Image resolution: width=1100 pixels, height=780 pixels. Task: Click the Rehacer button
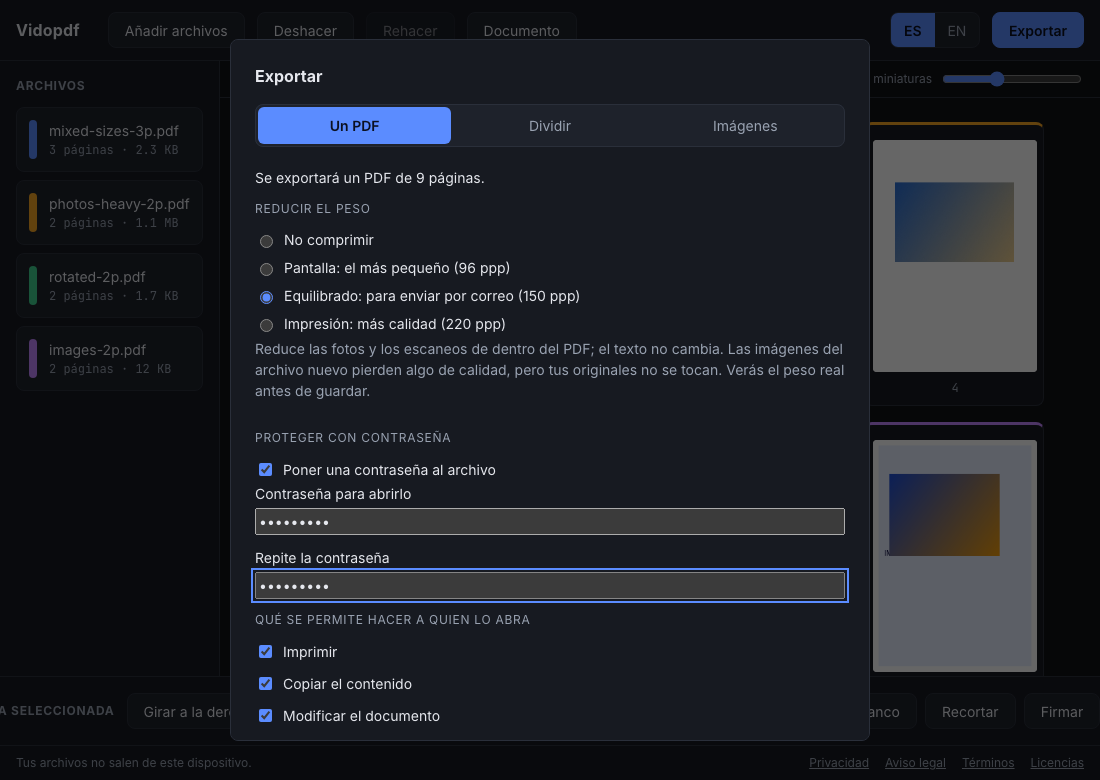click(410, 31)
